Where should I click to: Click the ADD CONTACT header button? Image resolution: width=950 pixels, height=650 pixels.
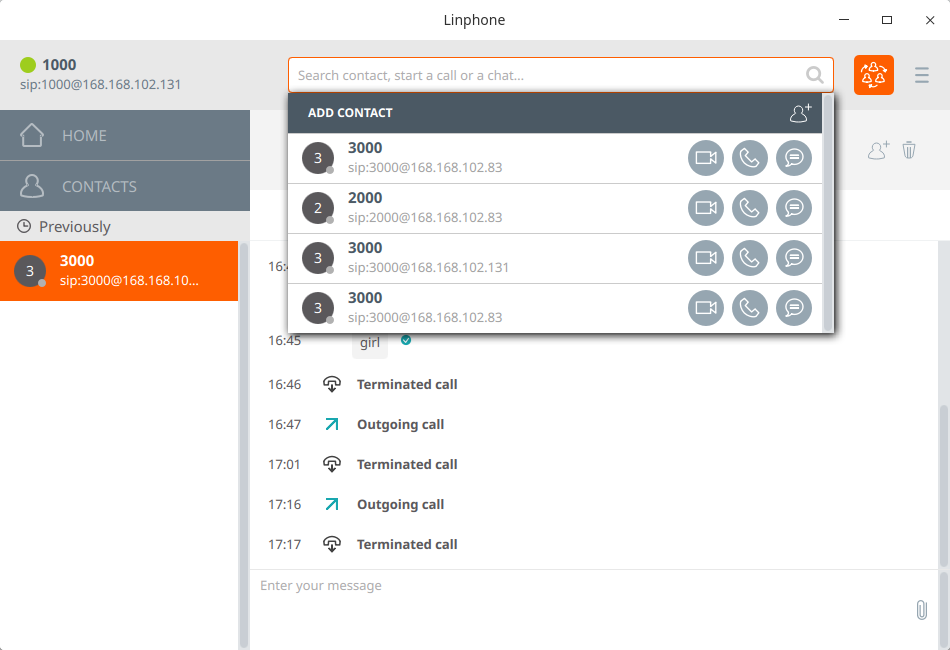tap(350, 113)
